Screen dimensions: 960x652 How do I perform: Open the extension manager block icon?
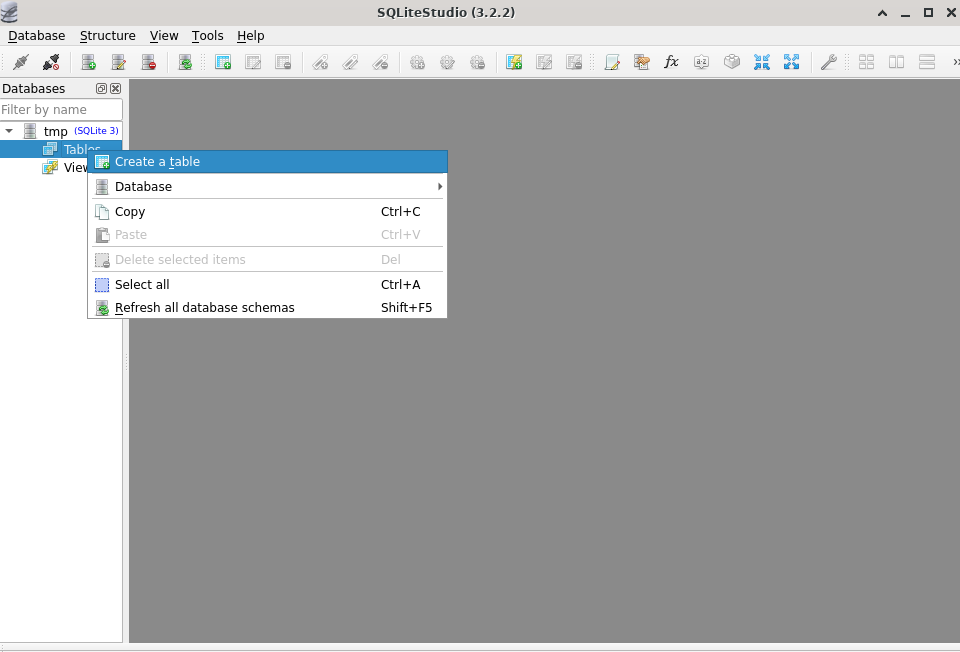[732, 62]
